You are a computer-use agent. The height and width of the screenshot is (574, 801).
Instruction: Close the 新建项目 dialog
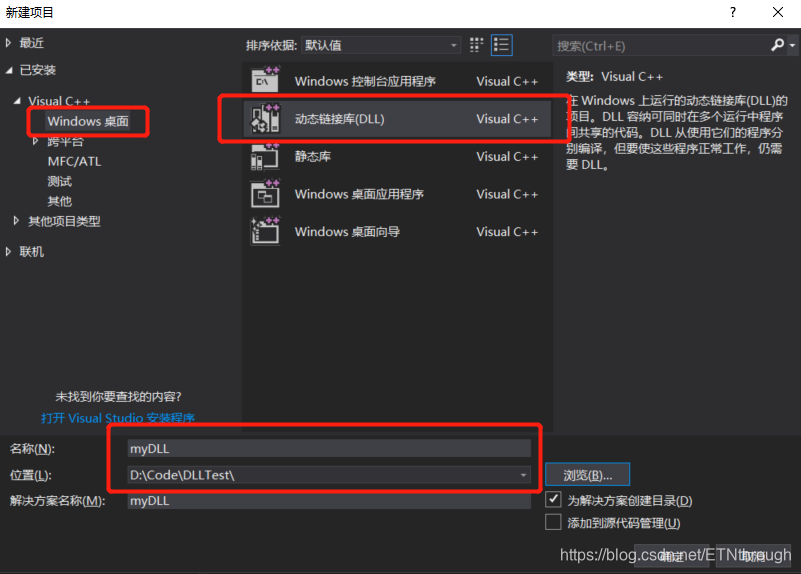pos(778,12)
